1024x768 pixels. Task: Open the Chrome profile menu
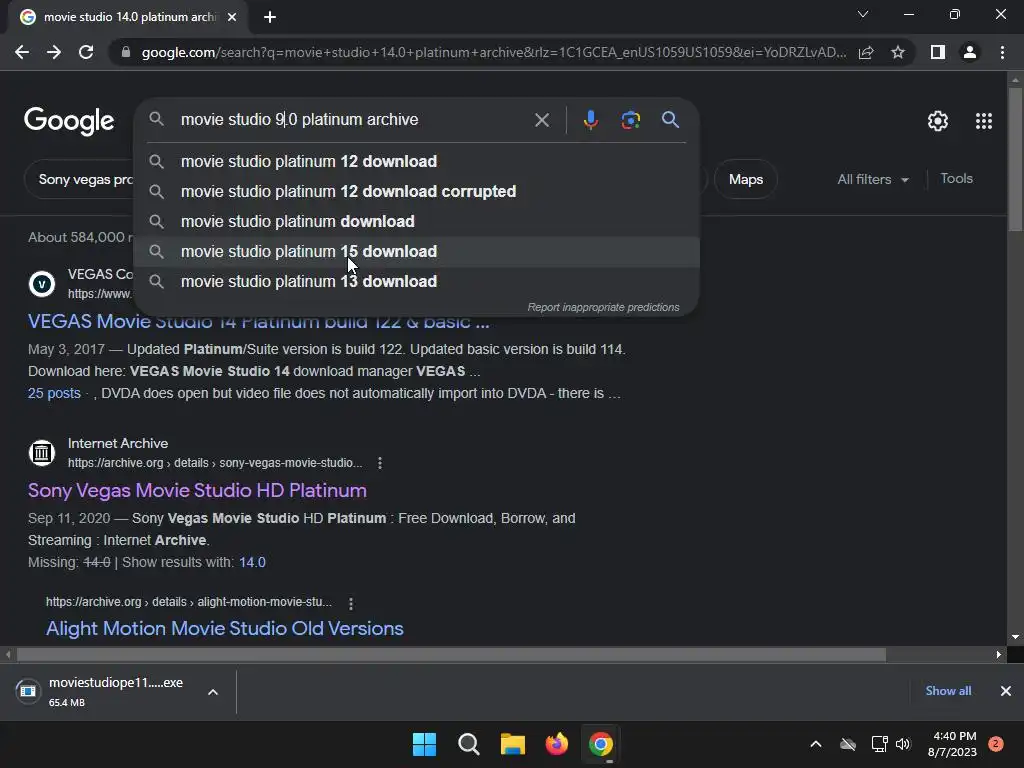tap(970, 52)
